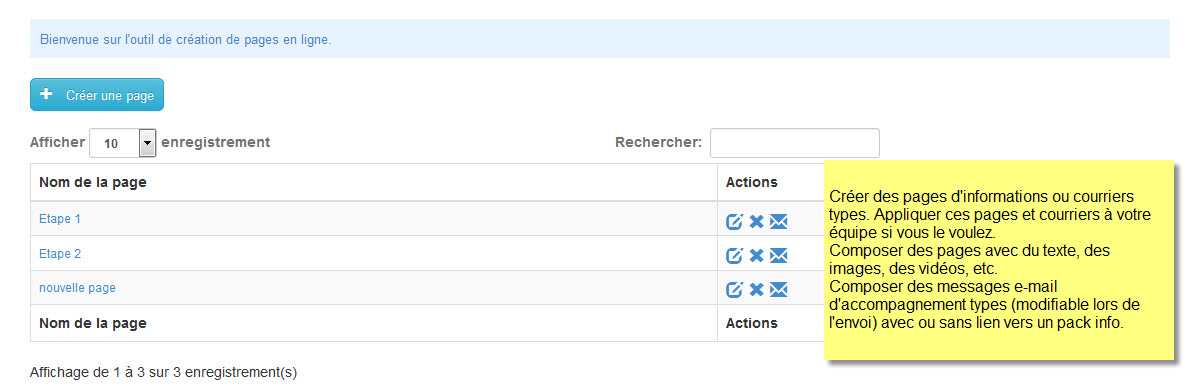Delete the Etape 1 page
The width and height of the screenshot is (1200, 387).
pos(757,222)
